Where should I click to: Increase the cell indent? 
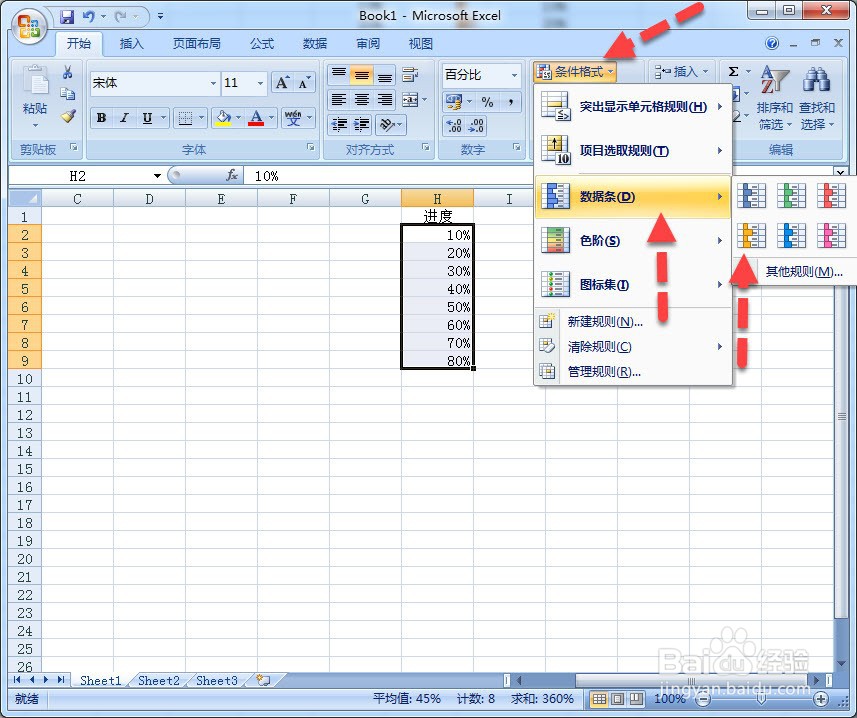click(361, 125)
